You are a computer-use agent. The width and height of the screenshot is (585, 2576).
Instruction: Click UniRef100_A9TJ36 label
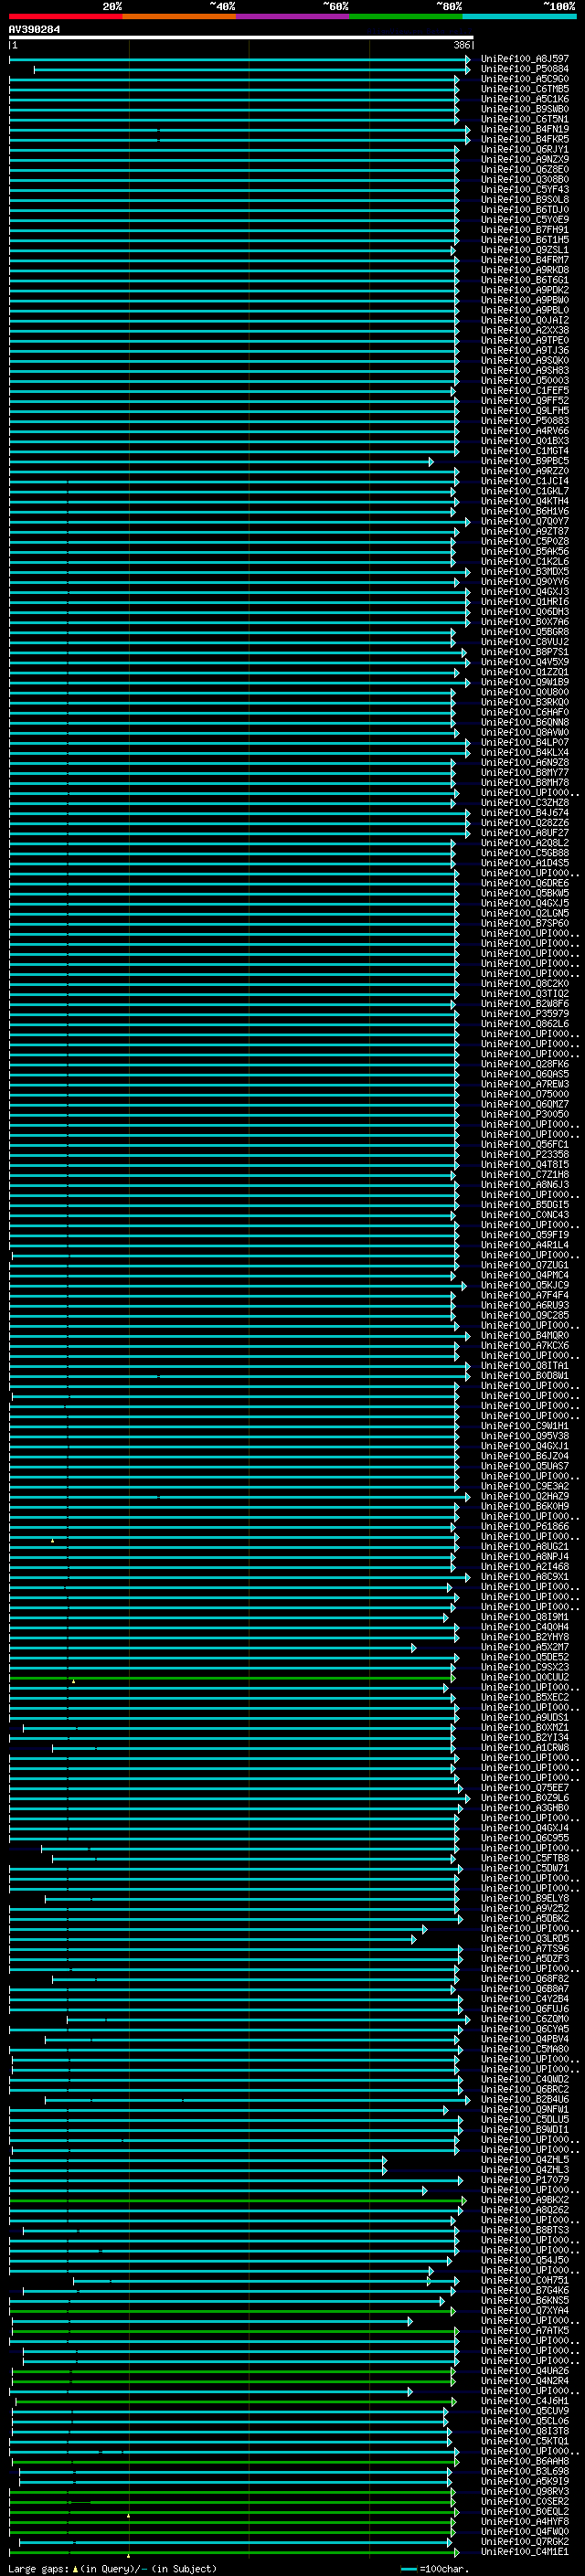coord(525,350)
